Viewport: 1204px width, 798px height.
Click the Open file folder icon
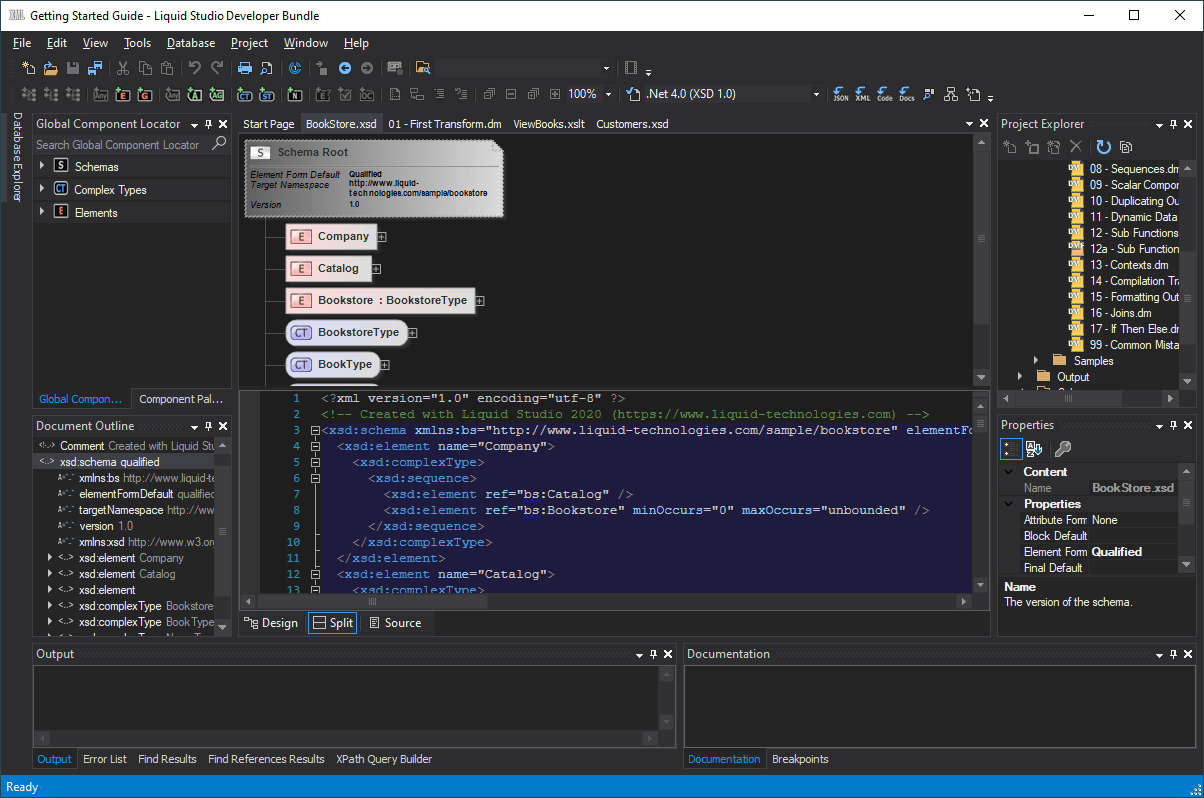point(50,68)
